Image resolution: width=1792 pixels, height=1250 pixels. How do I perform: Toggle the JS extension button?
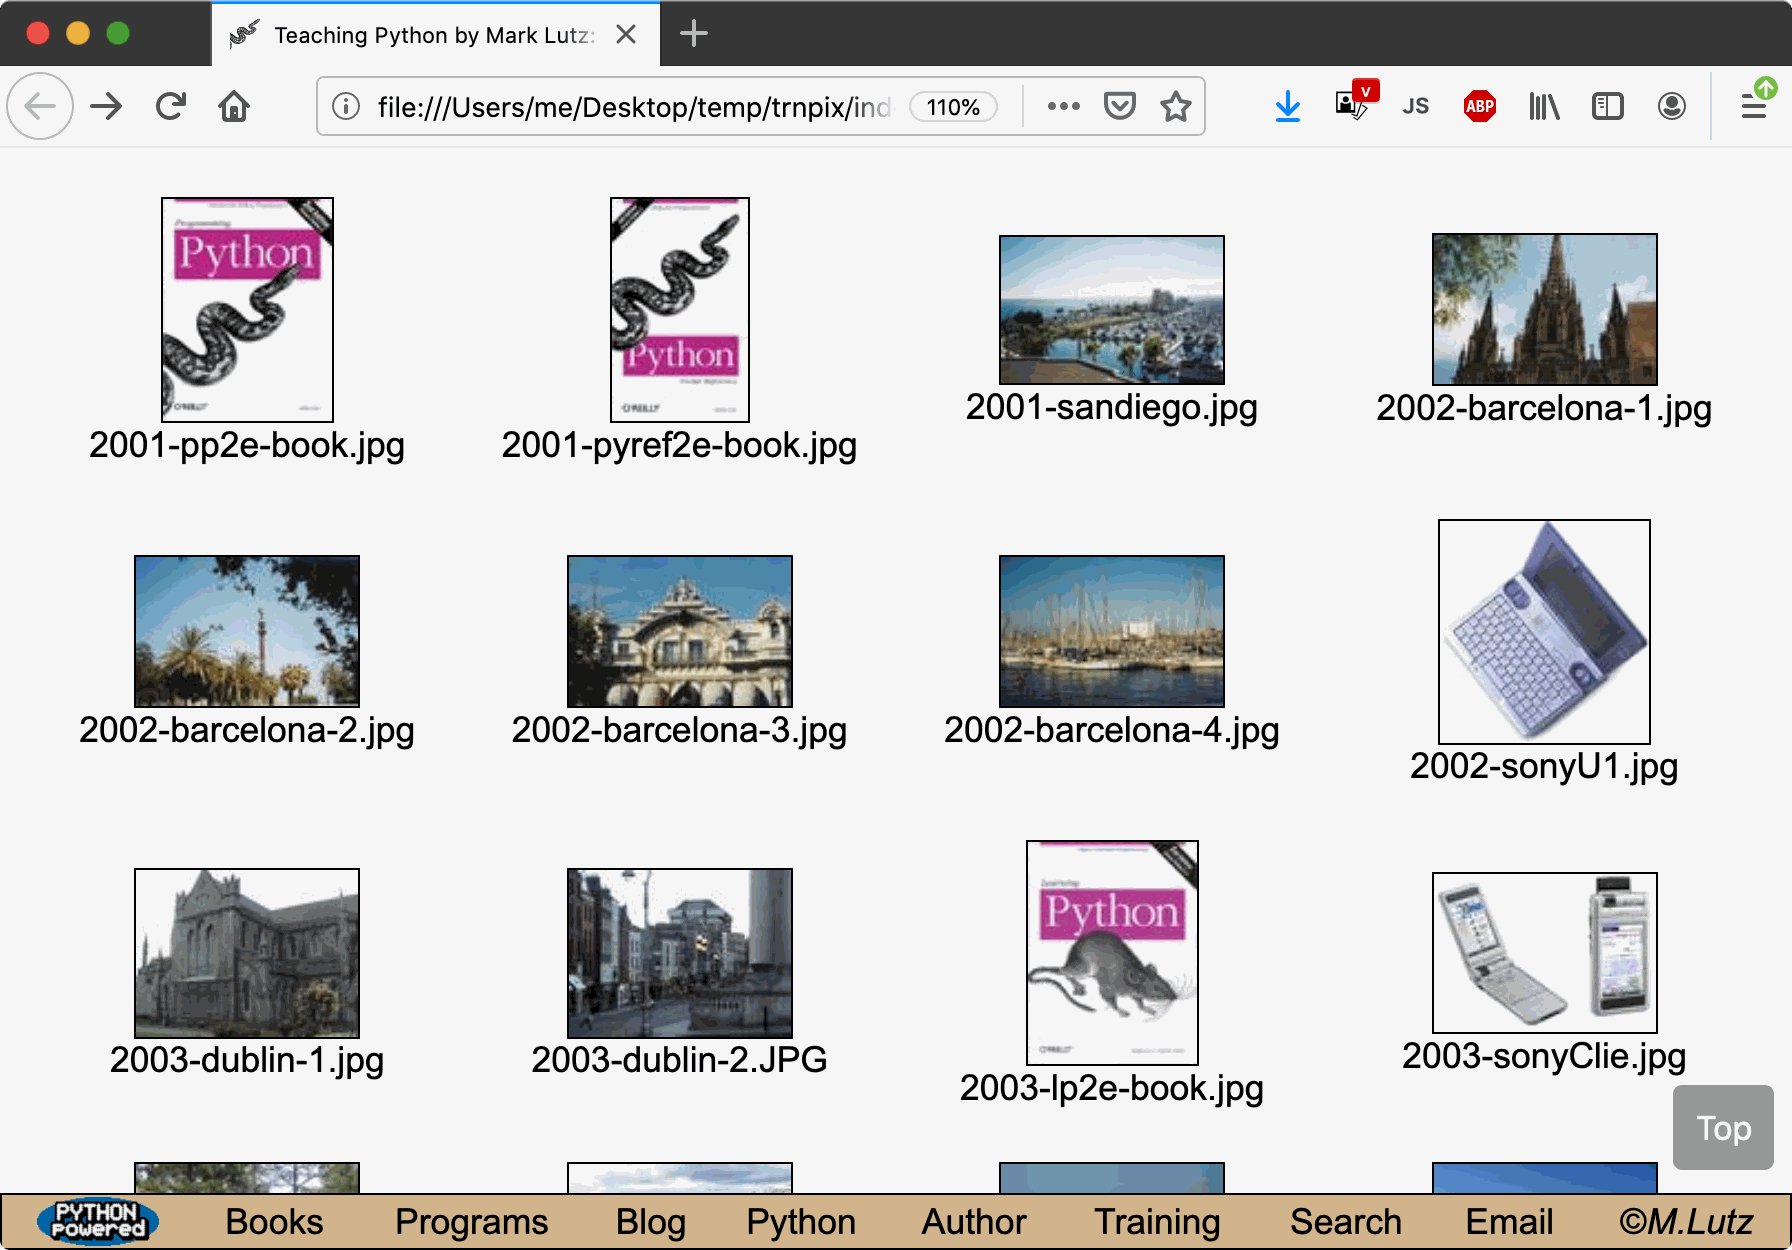(x=1415, y=106)
